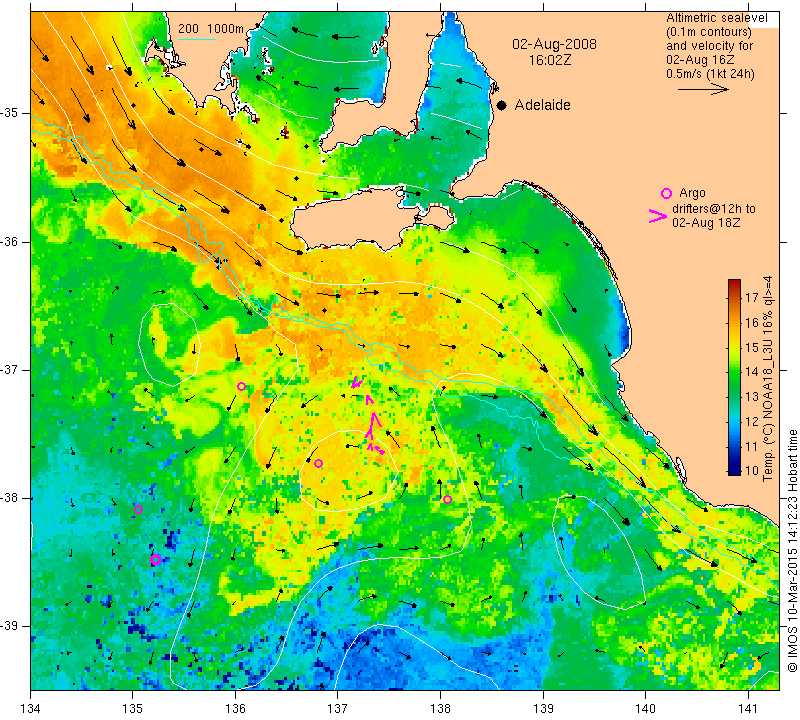Click longitude tick label '134'
This screenshot has height=720, width=800.
(31, 709)
